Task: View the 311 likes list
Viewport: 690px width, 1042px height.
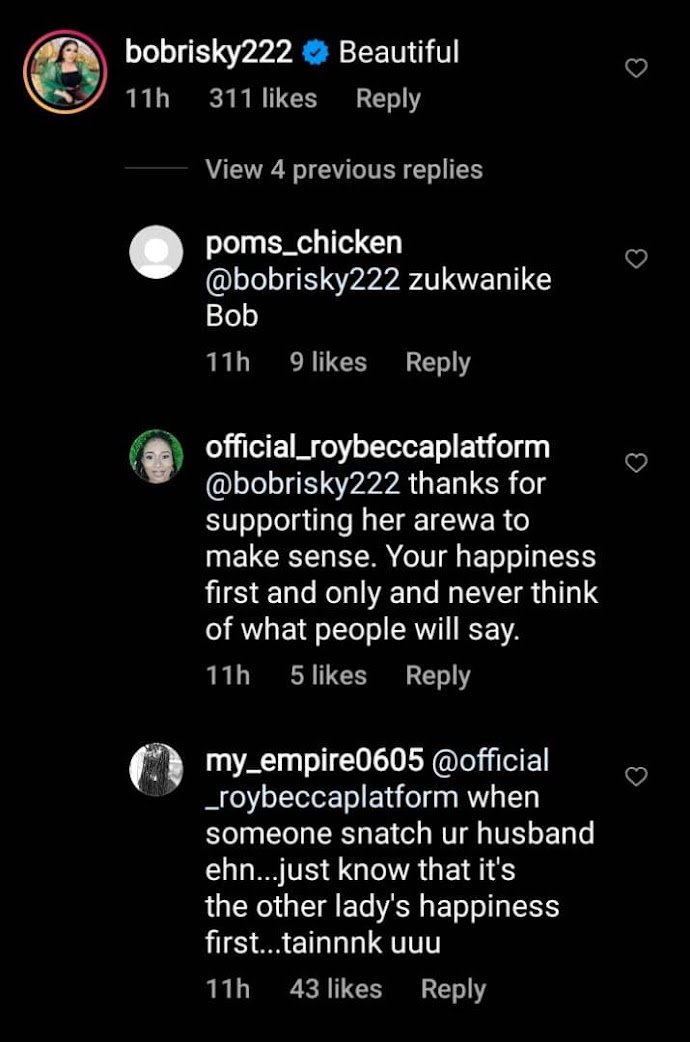Action: pos(263,98)
